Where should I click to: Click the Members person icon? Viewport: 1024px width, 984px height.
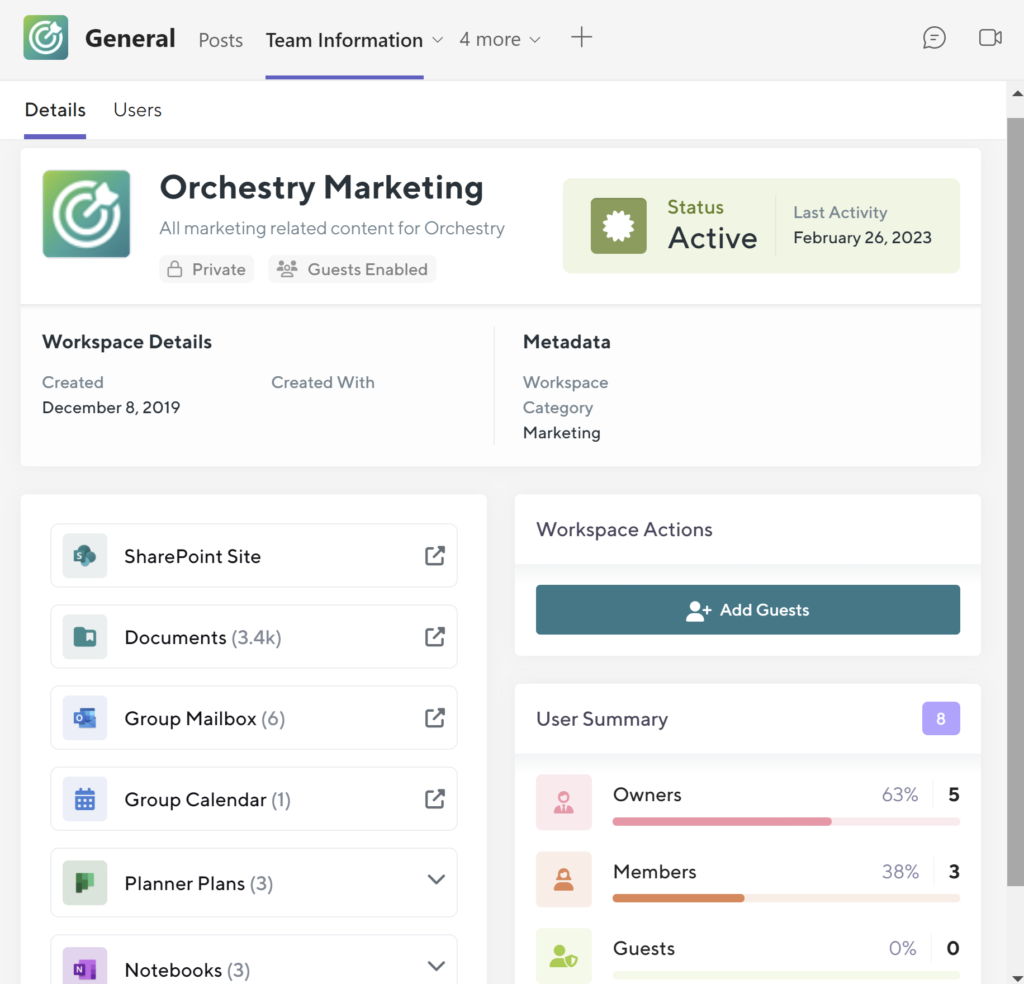[564, 879]
